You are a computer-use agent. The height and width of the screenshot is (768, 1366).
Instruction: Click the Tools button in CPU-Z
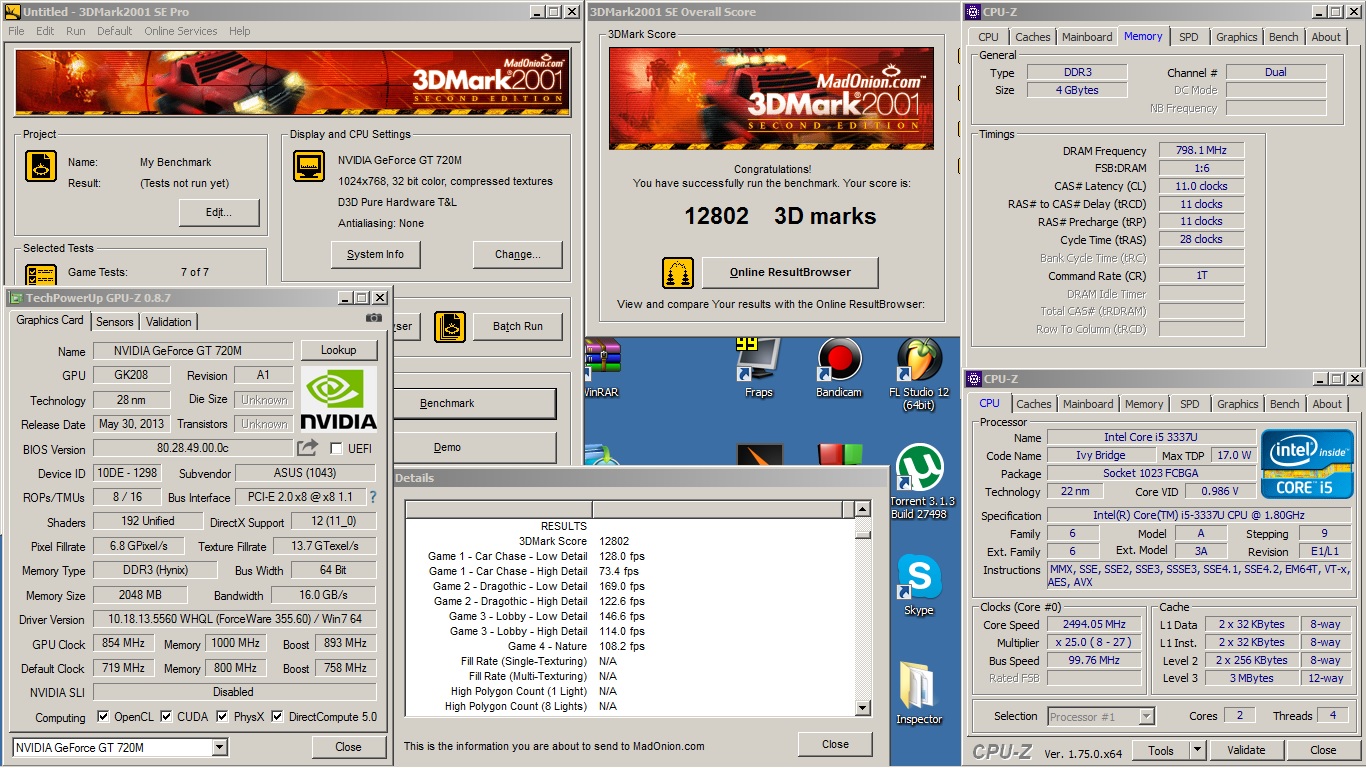(x=1161, y=750)
